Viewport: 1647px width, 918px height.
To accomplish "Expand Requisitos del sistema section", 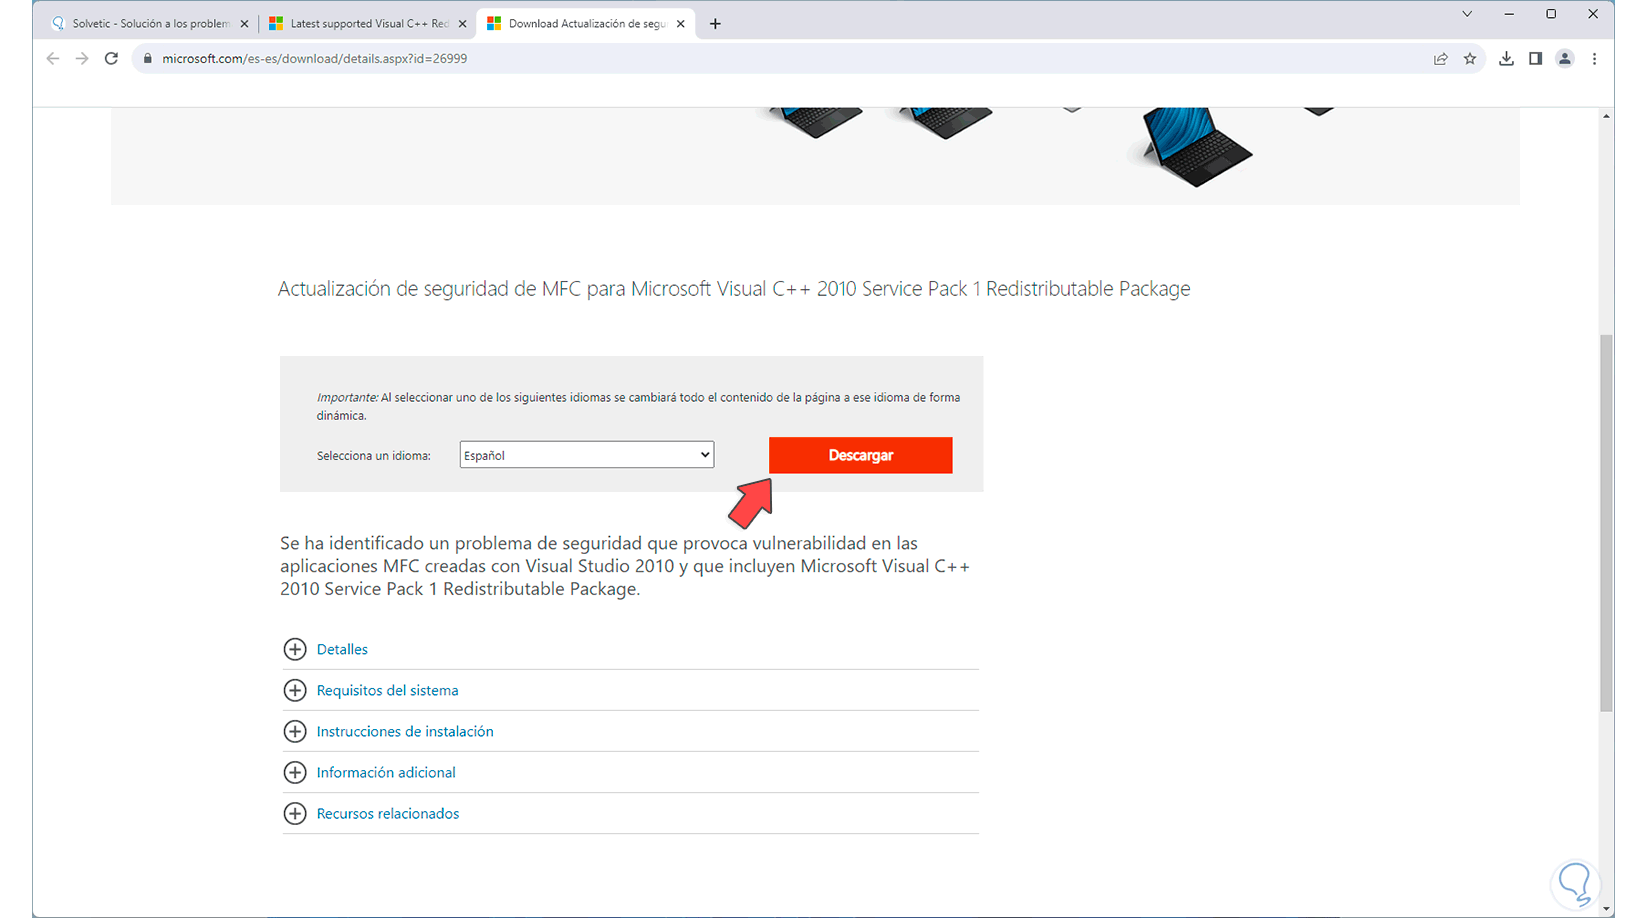I will coord(295,690).
